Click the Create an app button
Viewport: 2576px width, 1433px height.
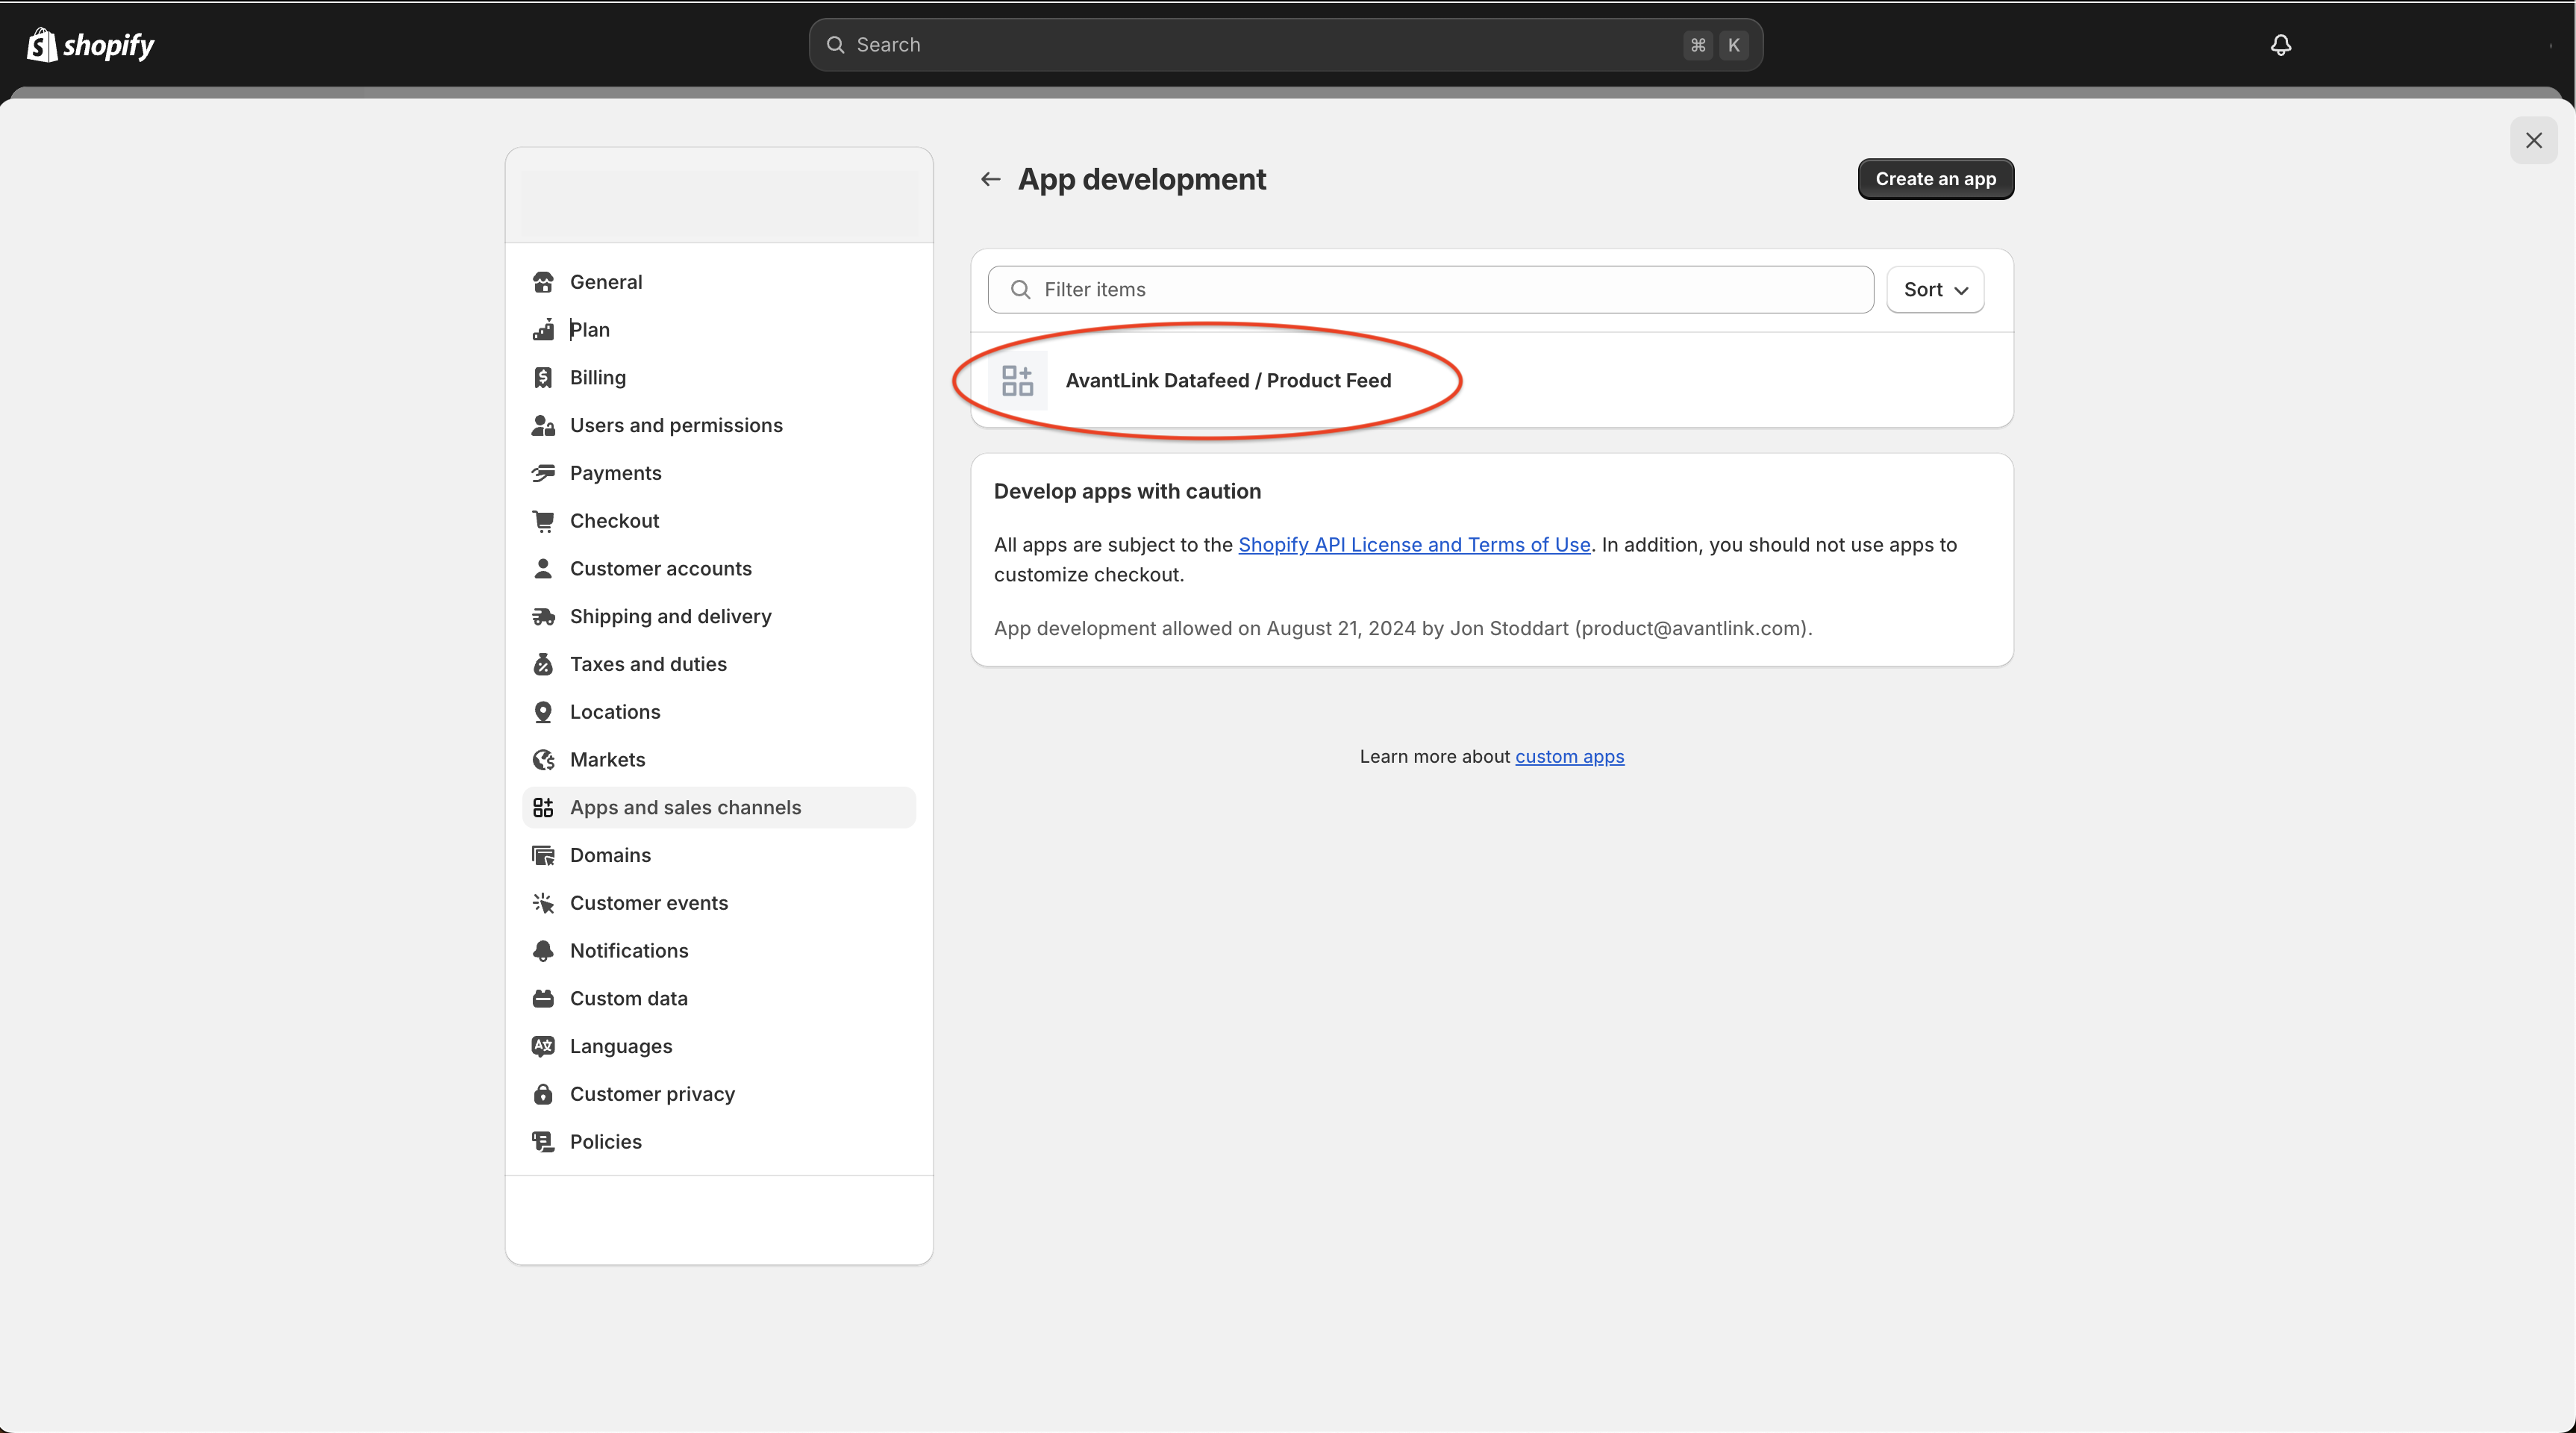pyautogui.click(x=1935, y=179)
